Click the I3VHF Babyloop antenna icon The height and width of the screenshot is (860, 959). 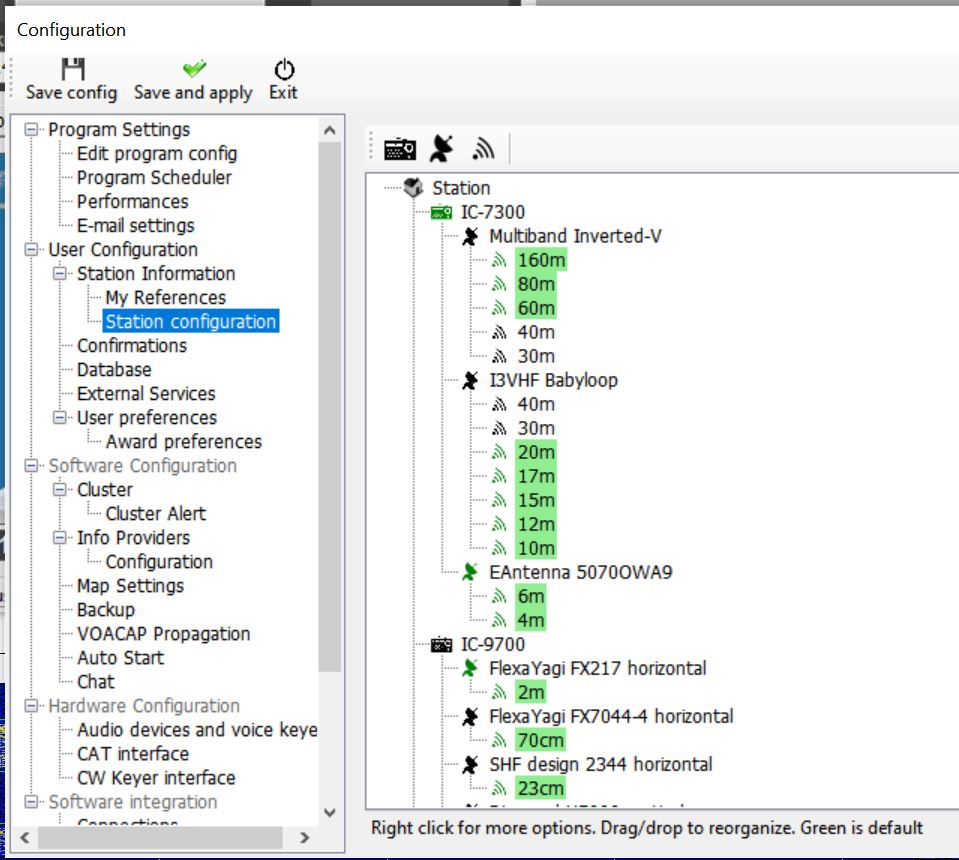(470, 380)
